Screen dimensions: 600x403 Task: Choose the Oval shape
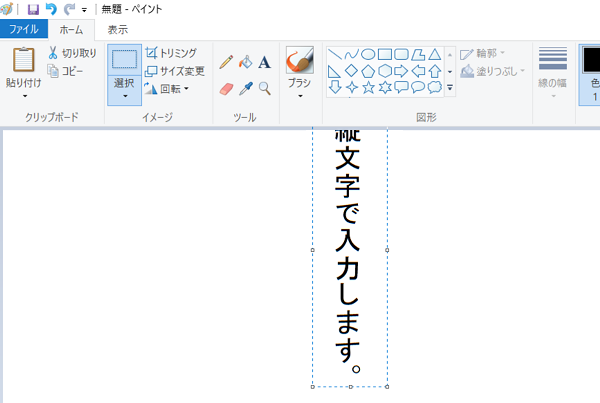[x=368, y=54]
